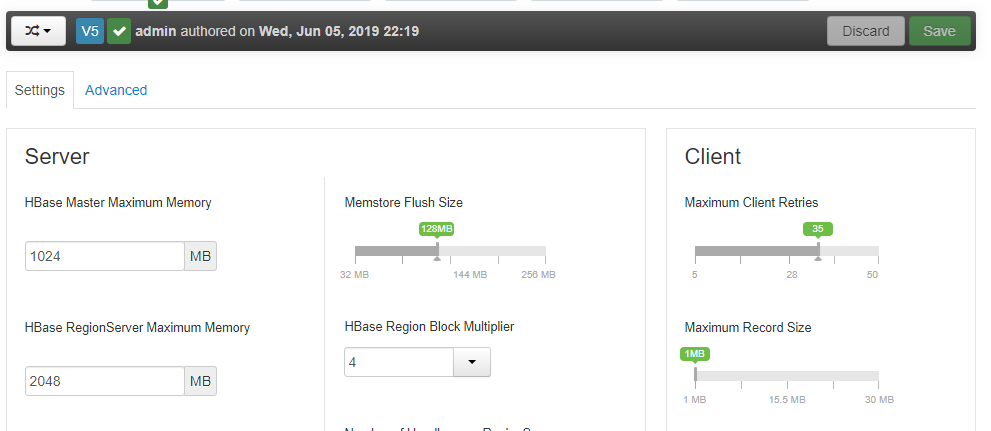
Task: Click the green current-version checkmark icon
Action: (119, 31)
